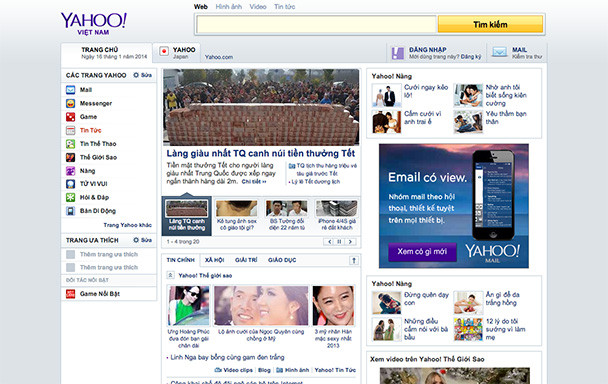Click the Mail envelope icon in header

click(499, 52)
